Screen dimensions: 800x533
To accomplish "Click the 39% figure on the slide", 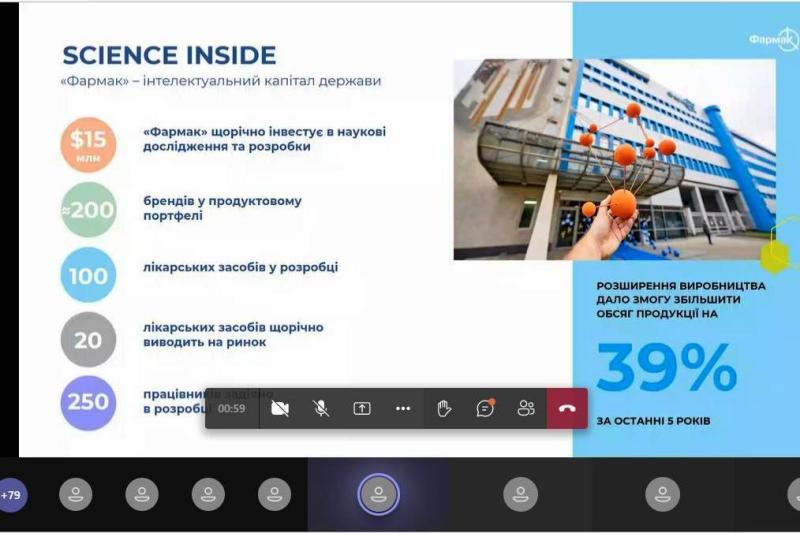I will coord(667,368).
